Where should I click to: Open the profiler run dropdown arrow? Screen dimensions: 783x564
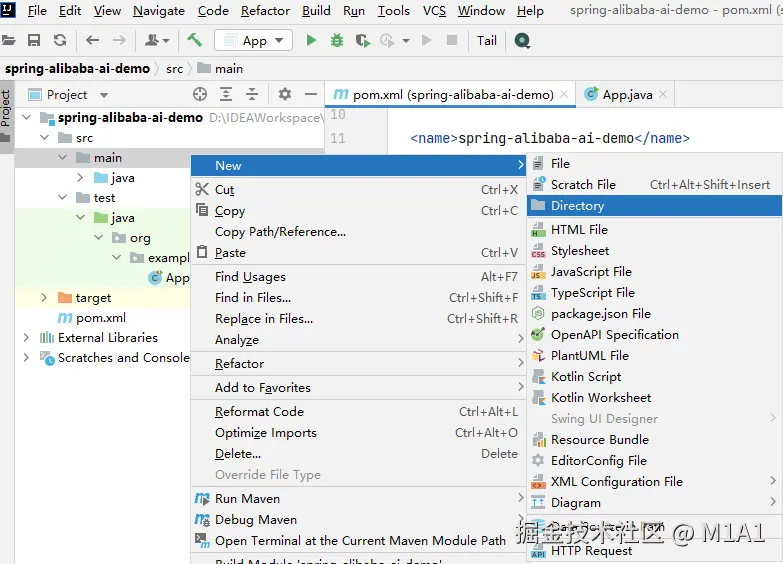click(406, 41)
